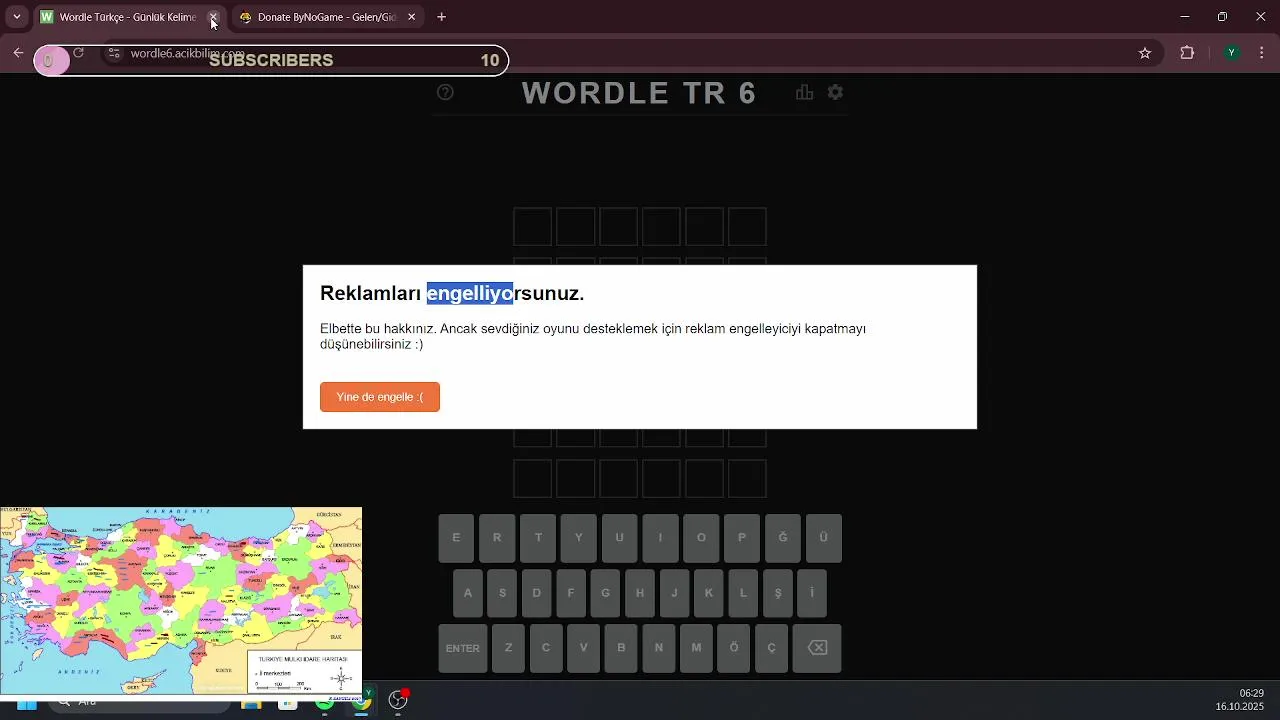1280x720 pixels.
Task: Reload the page with the refresh icon
Action: click(78, 53)
